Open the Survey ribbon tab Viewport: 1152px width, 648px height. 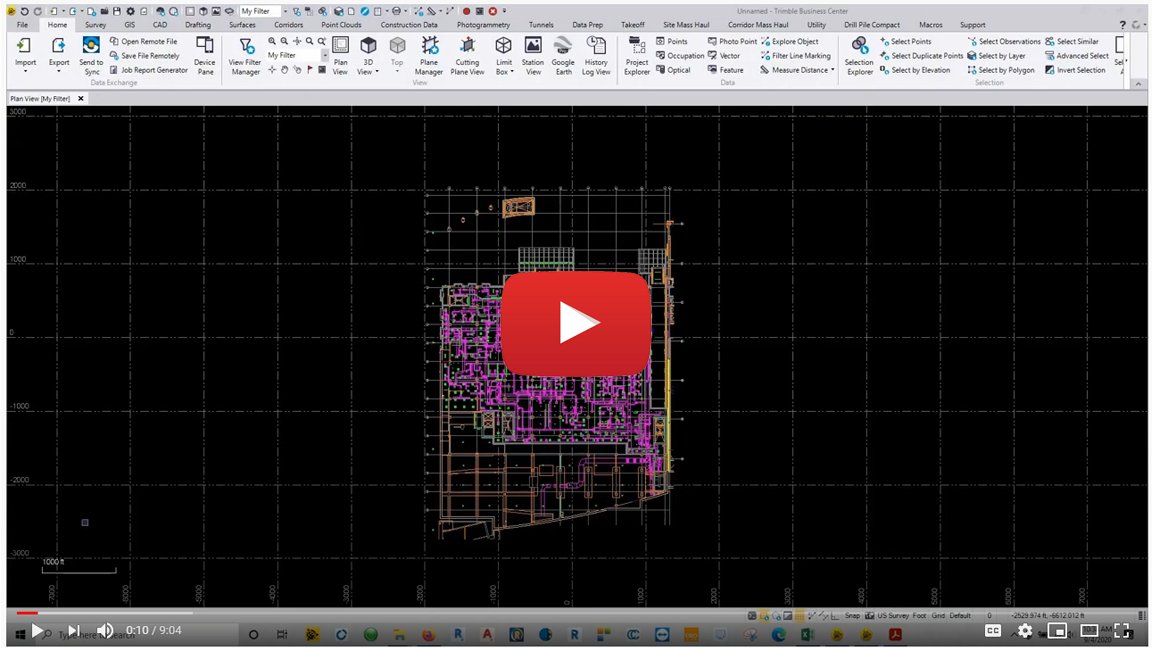[x=96, y=25]
